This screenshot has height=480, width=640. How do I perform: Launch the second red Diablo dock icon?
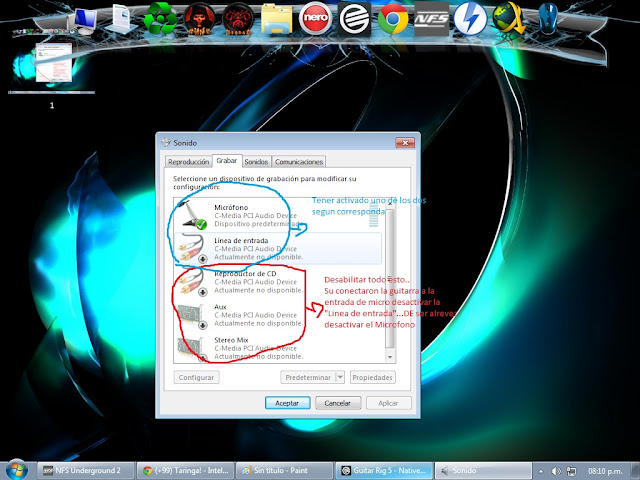click(x=238, y=19)
